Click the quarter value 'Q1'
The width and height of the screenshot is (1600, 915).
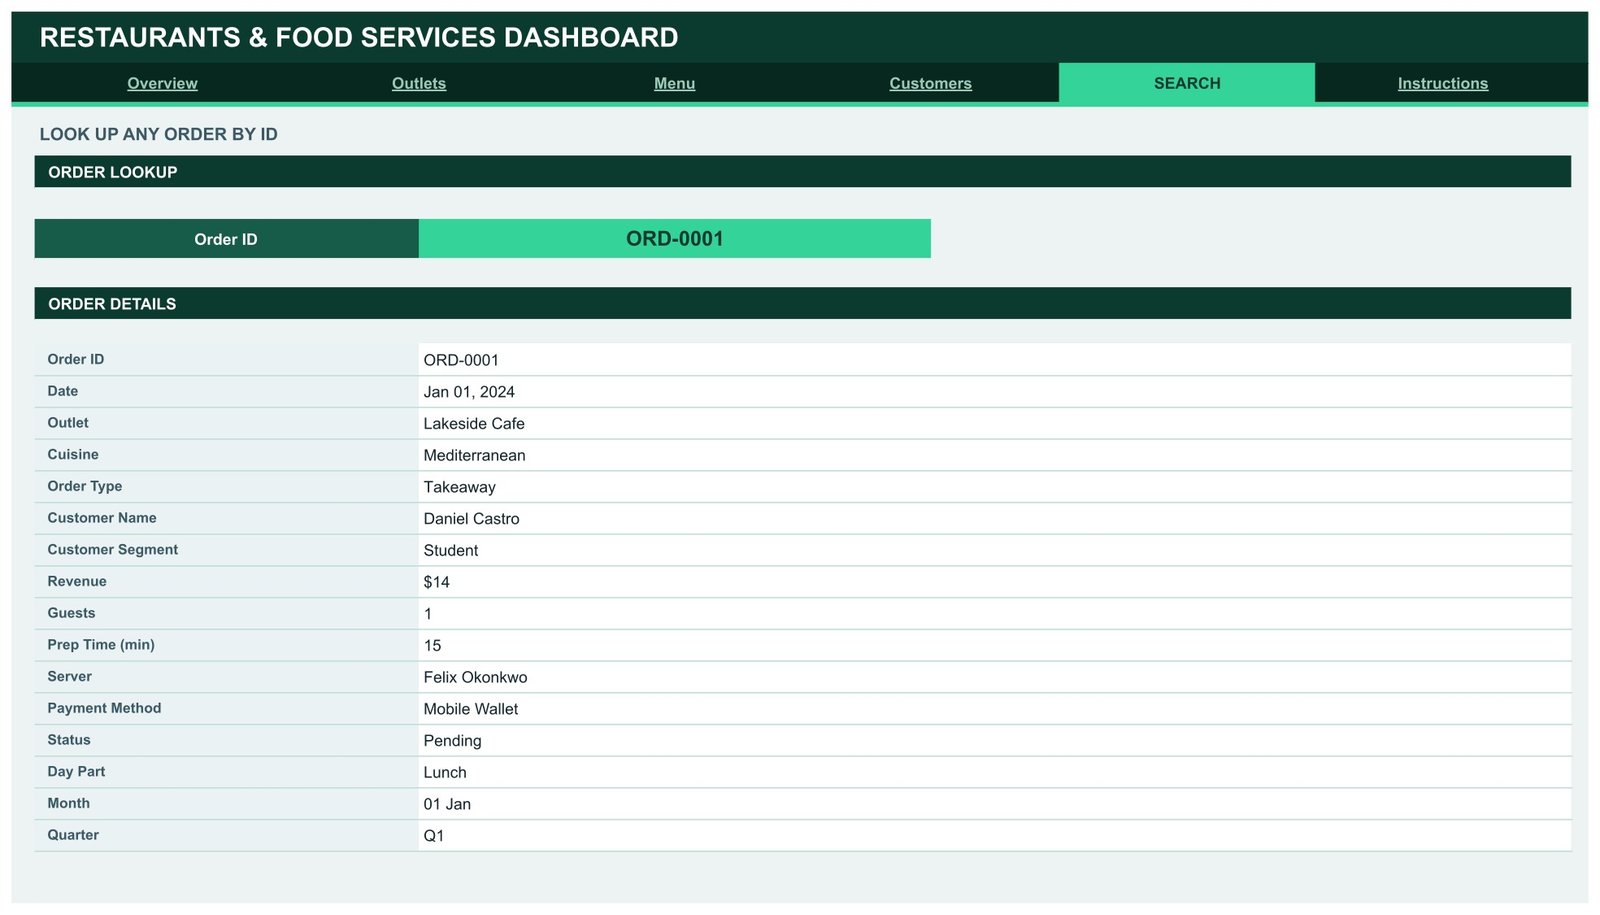click(x=434, y=836)
